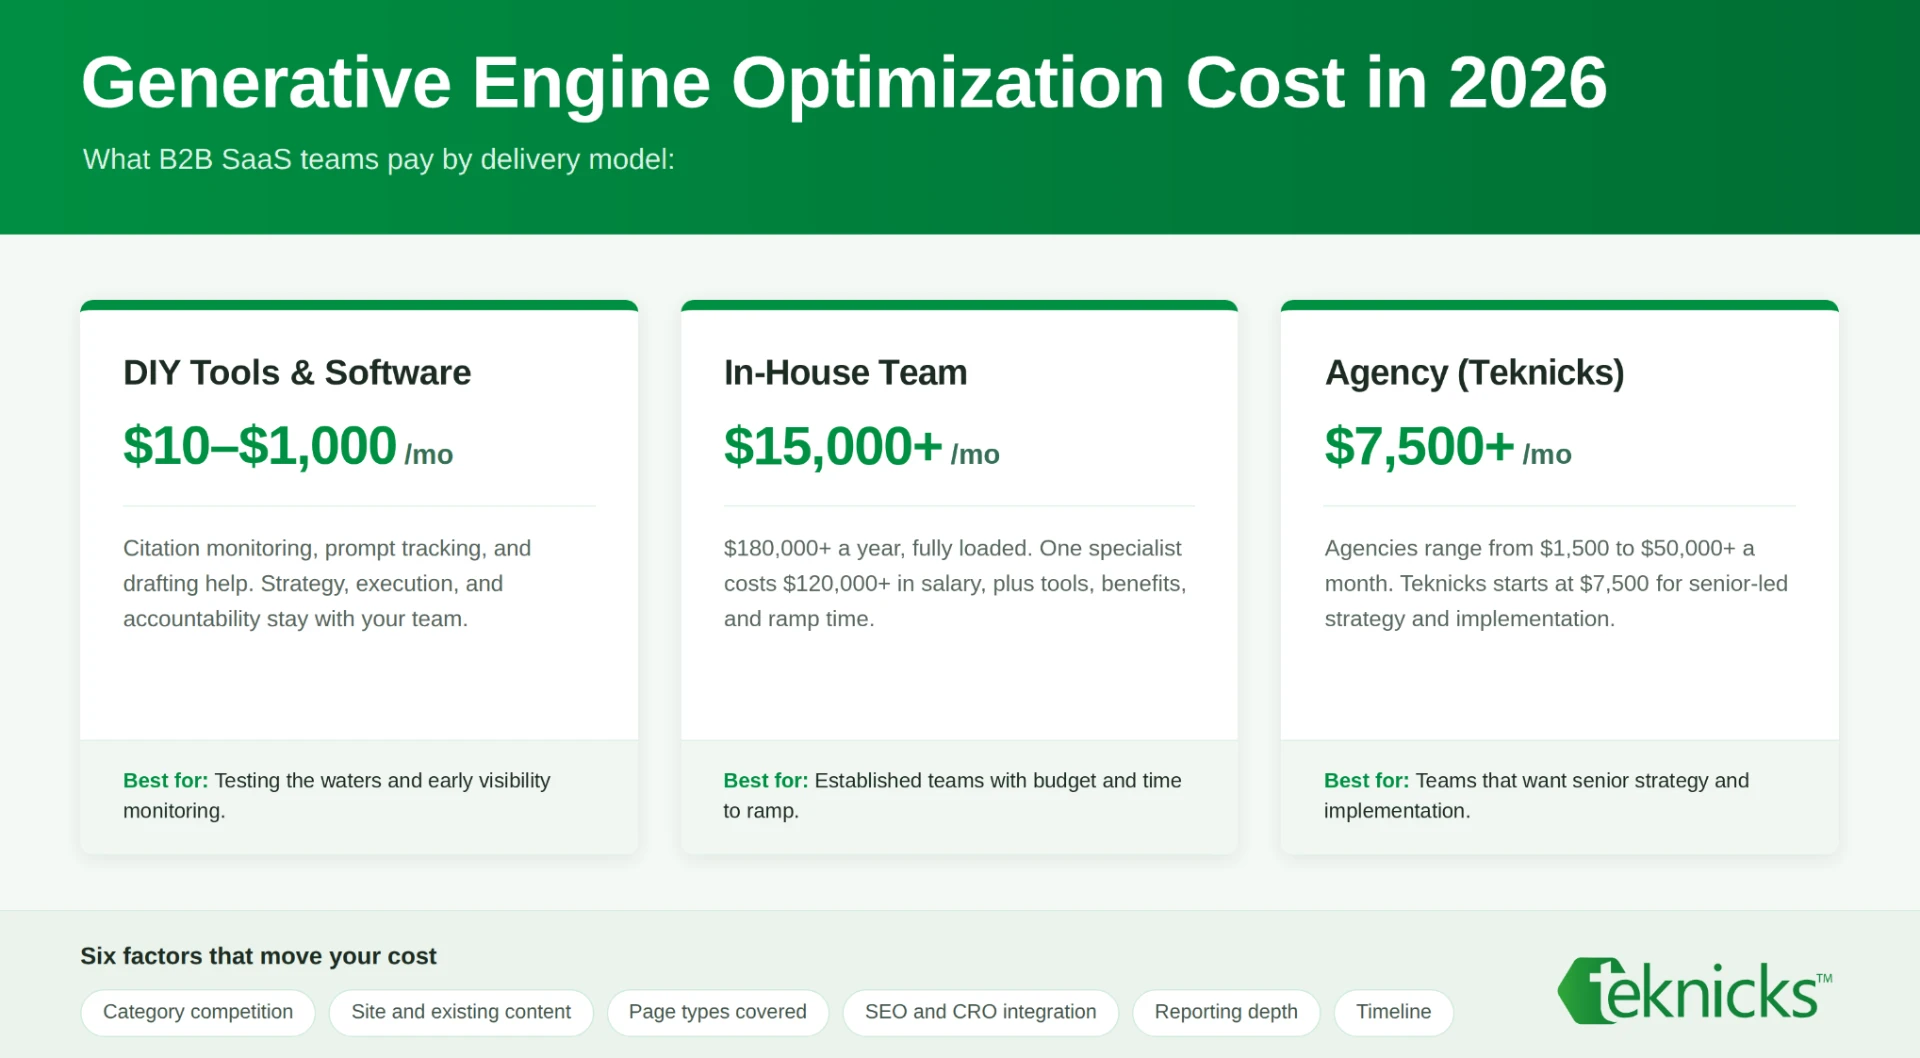
Task: Click the Six factors that move your cost heading
Action: (x=258, y=956)
